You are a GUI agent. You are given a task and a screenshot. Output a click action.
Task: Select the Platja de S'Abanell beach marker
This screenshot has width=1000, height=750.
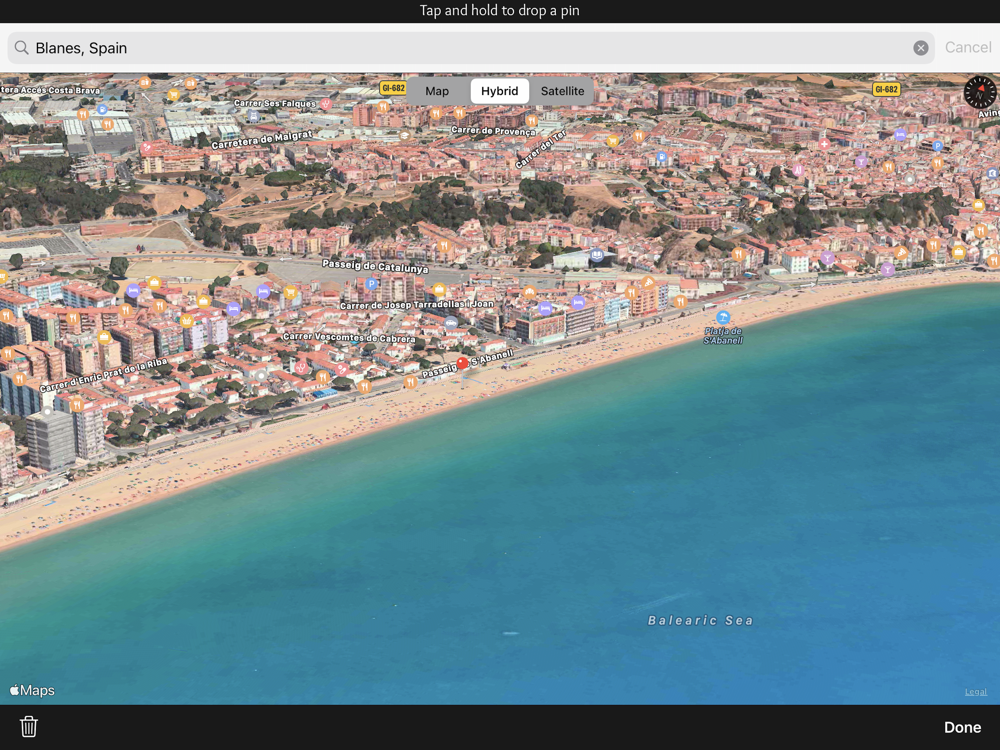tap(723, 318)
